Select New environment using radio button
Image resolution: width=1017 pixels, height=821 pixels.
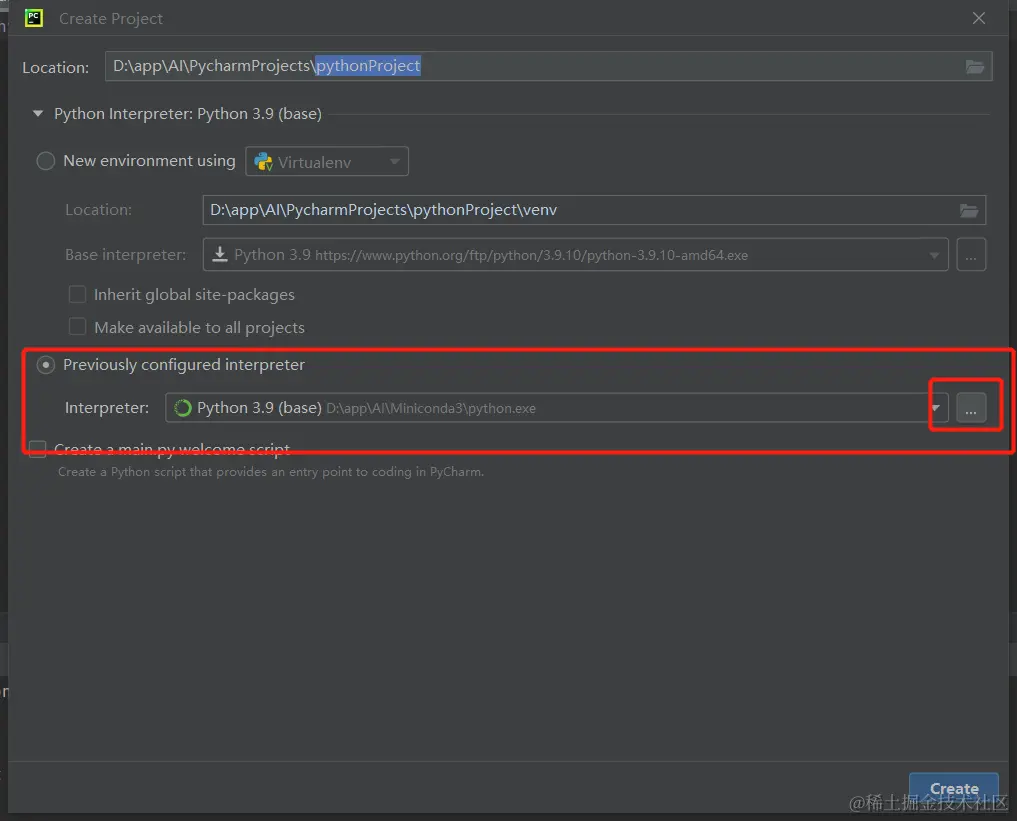[45, 161]
